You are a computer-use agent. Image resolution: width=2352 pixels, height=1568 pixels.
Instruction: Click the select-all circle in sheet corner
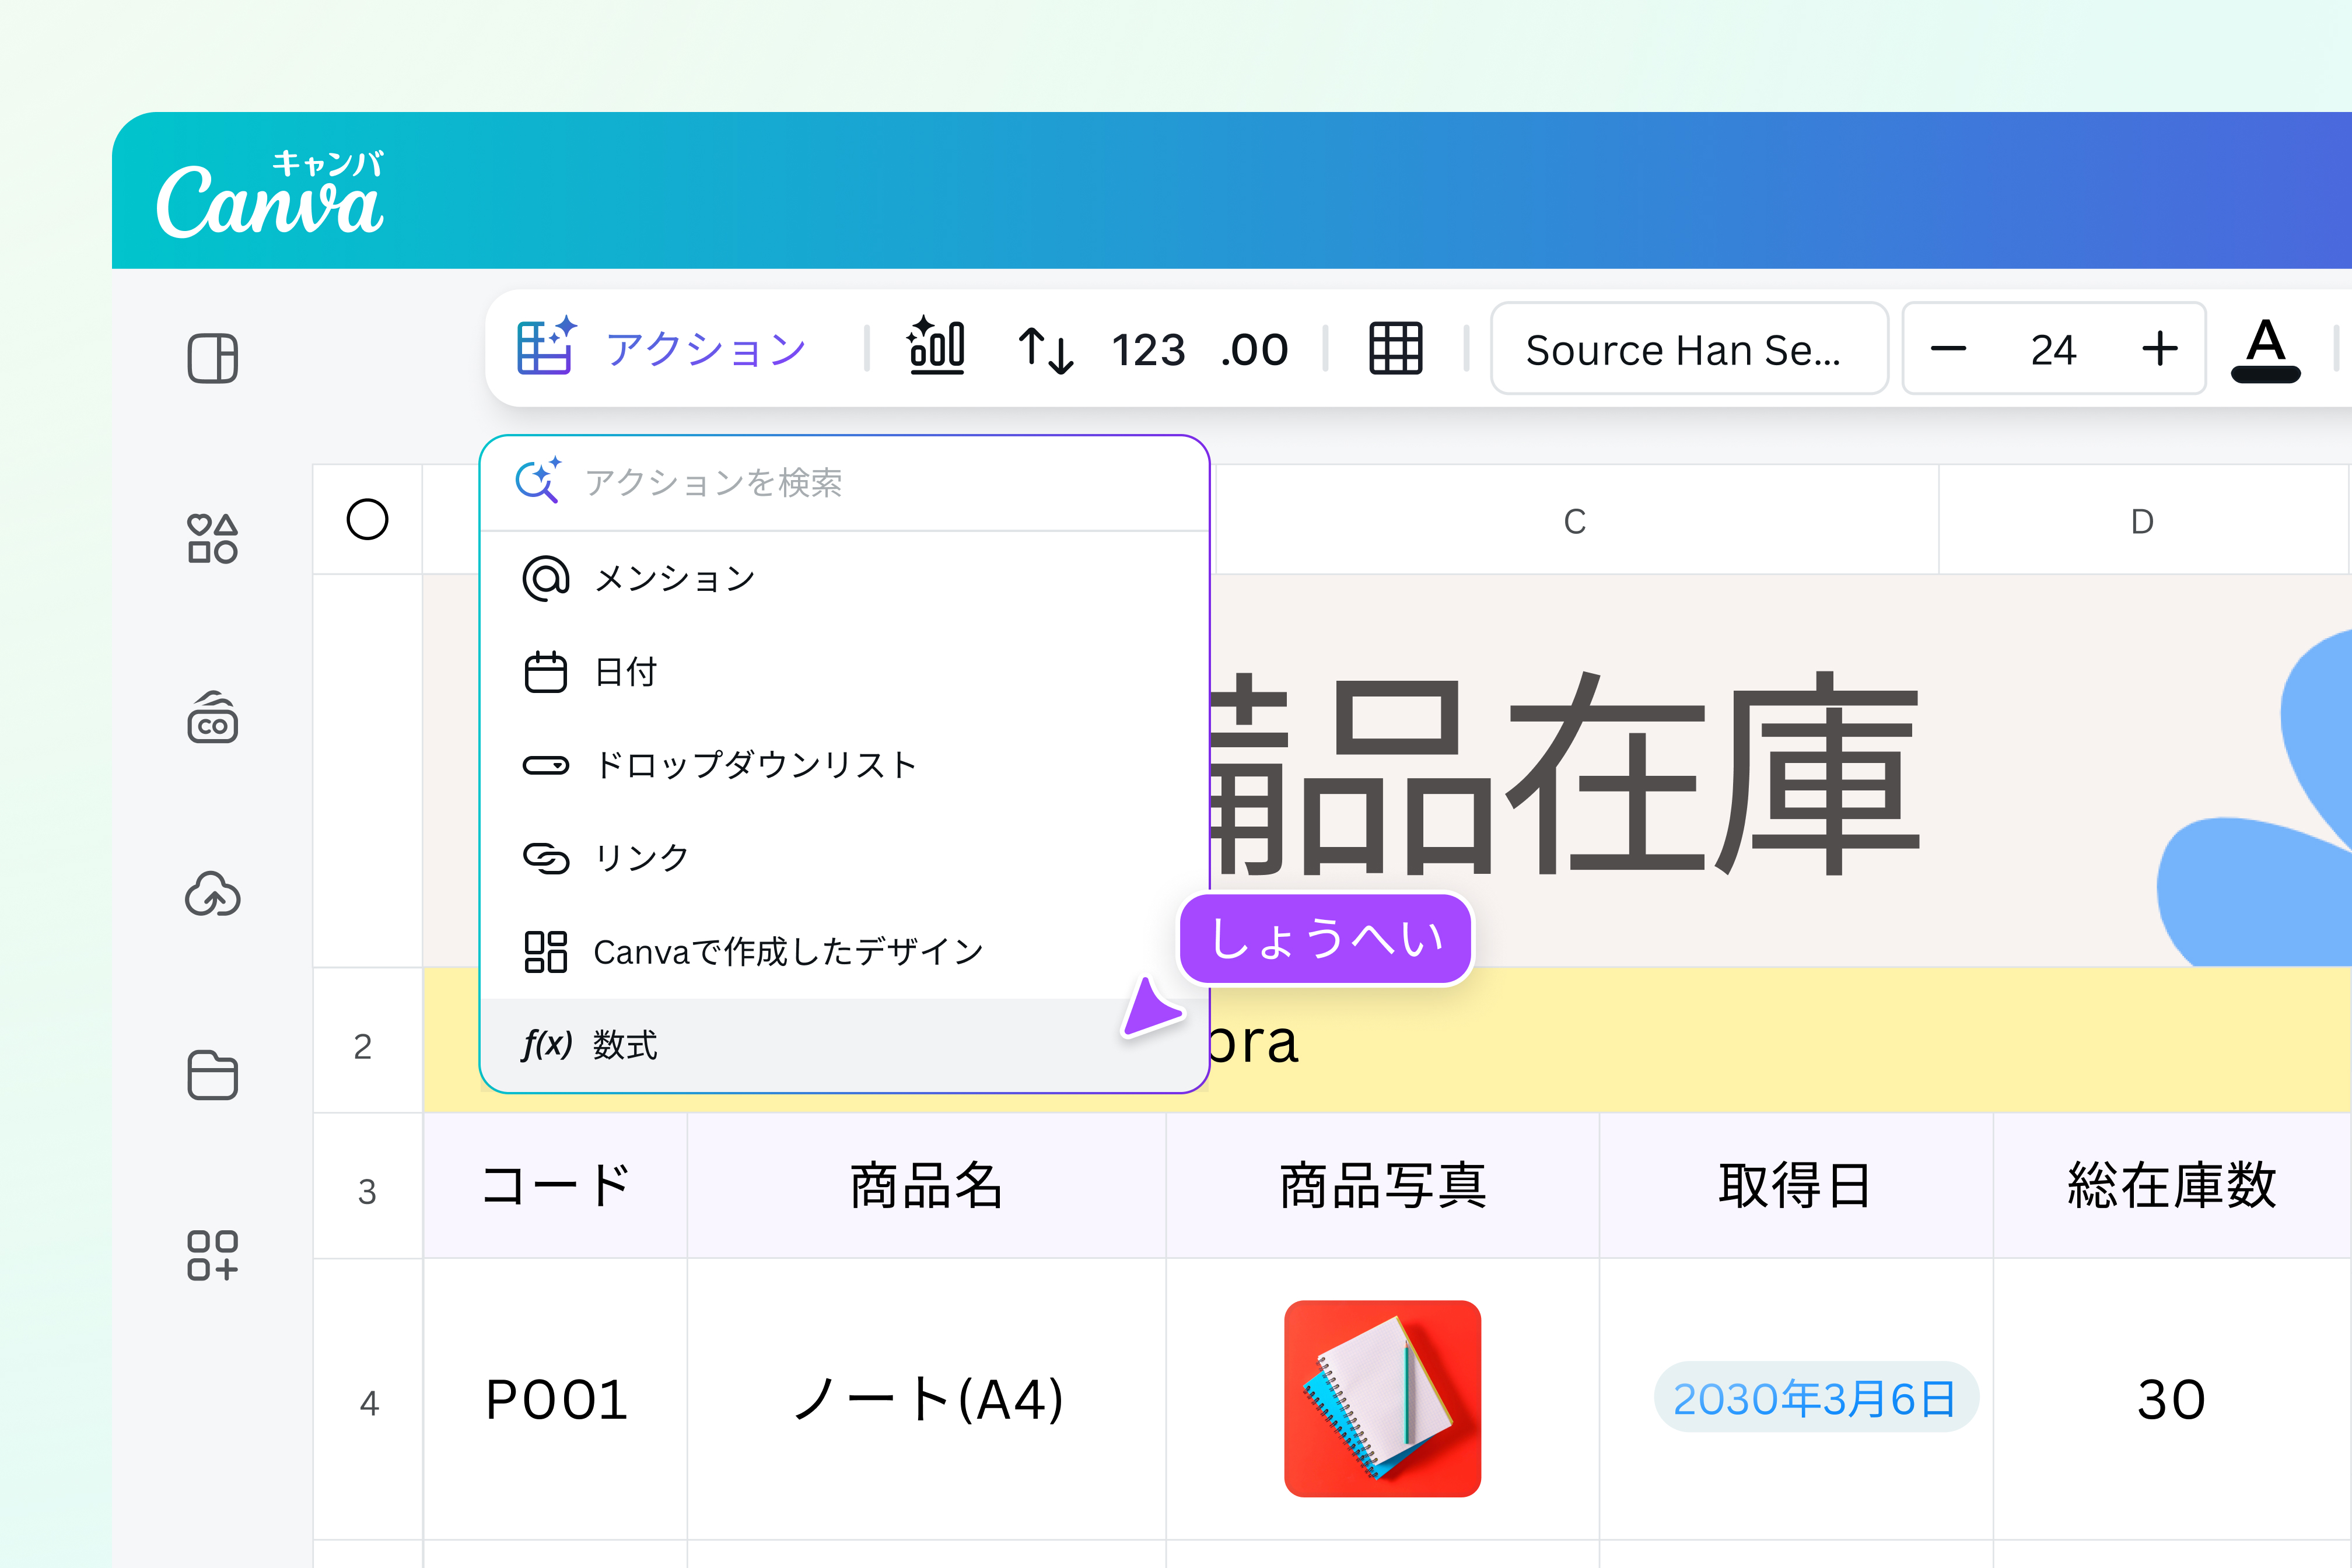point(367,520)
